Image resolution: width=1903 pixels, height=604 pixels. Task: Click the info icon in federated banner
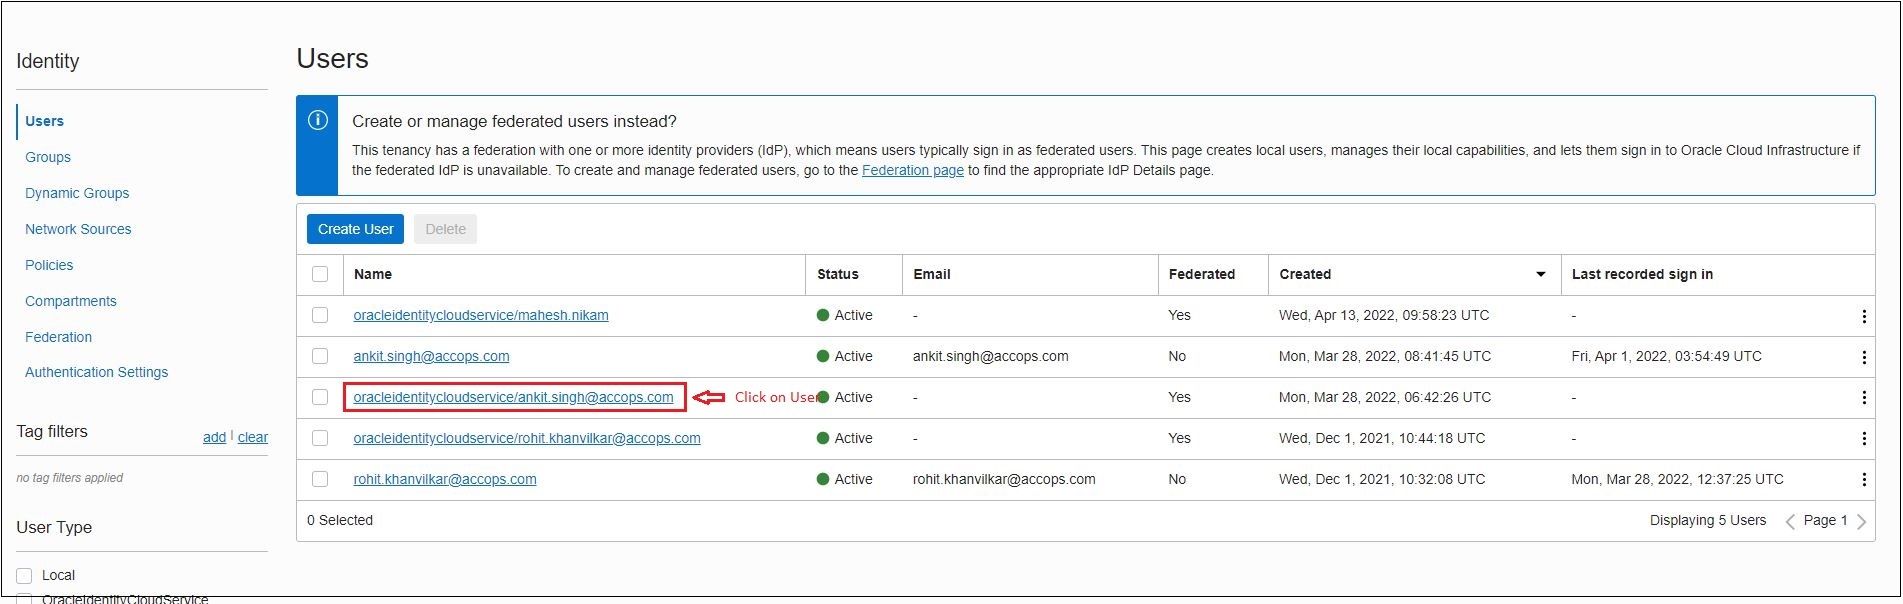click(x=318, y=121)
